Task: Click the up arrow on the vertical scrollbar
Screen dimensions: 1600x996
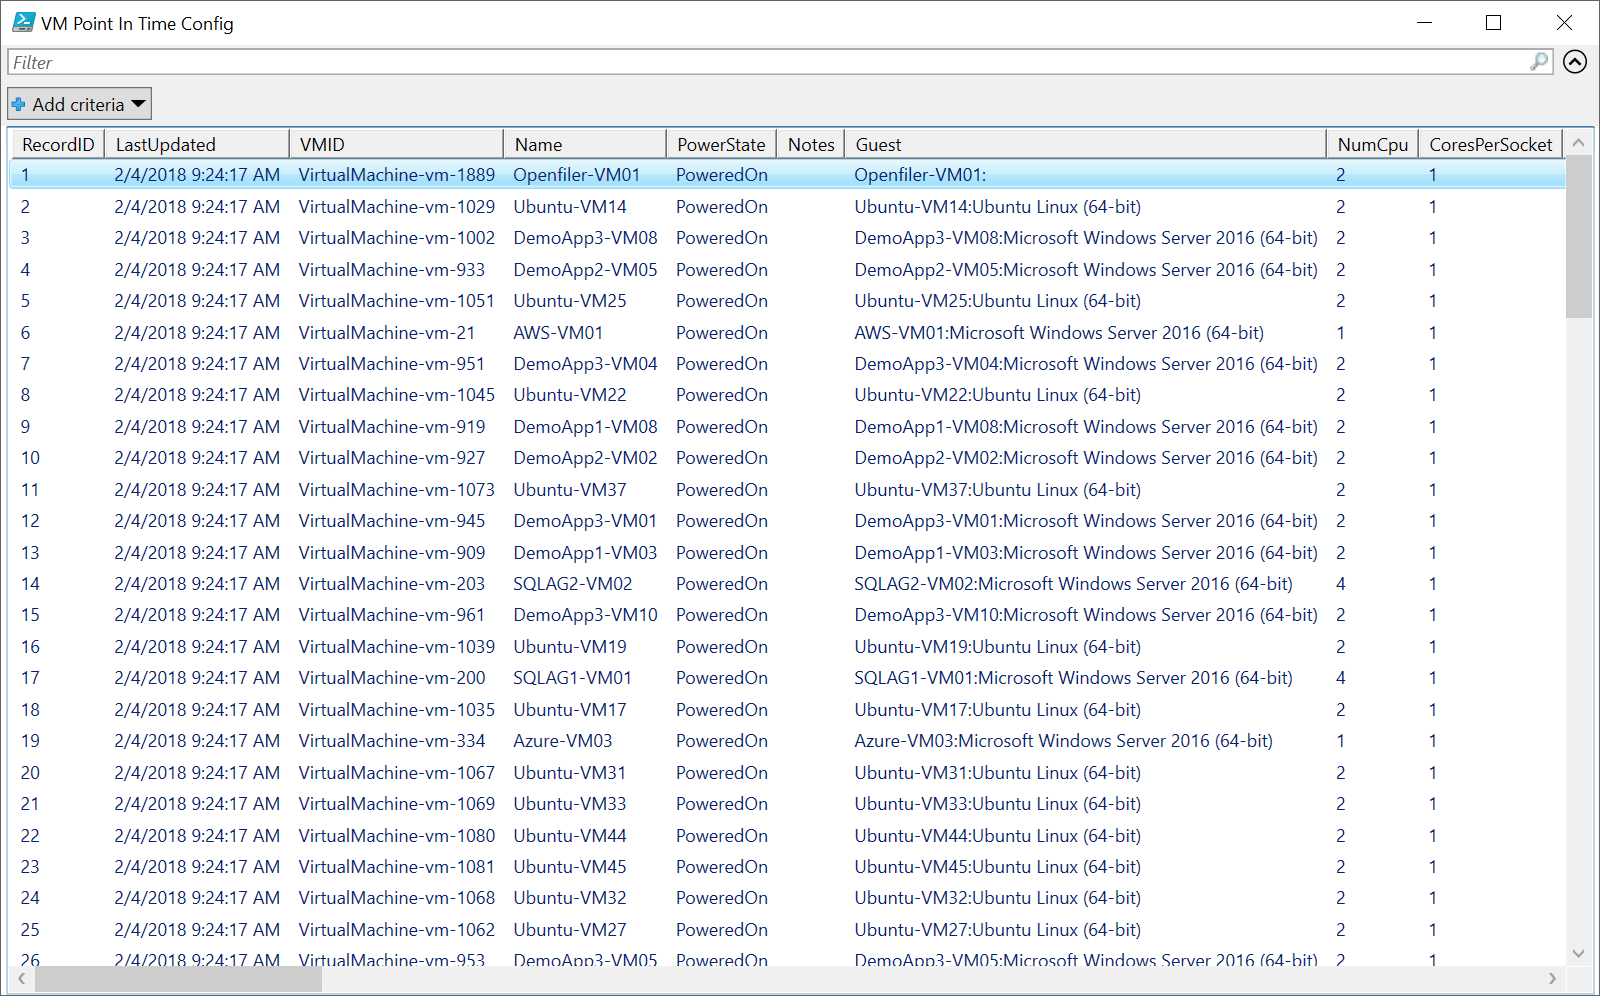Action: (x=1578, y=143)
